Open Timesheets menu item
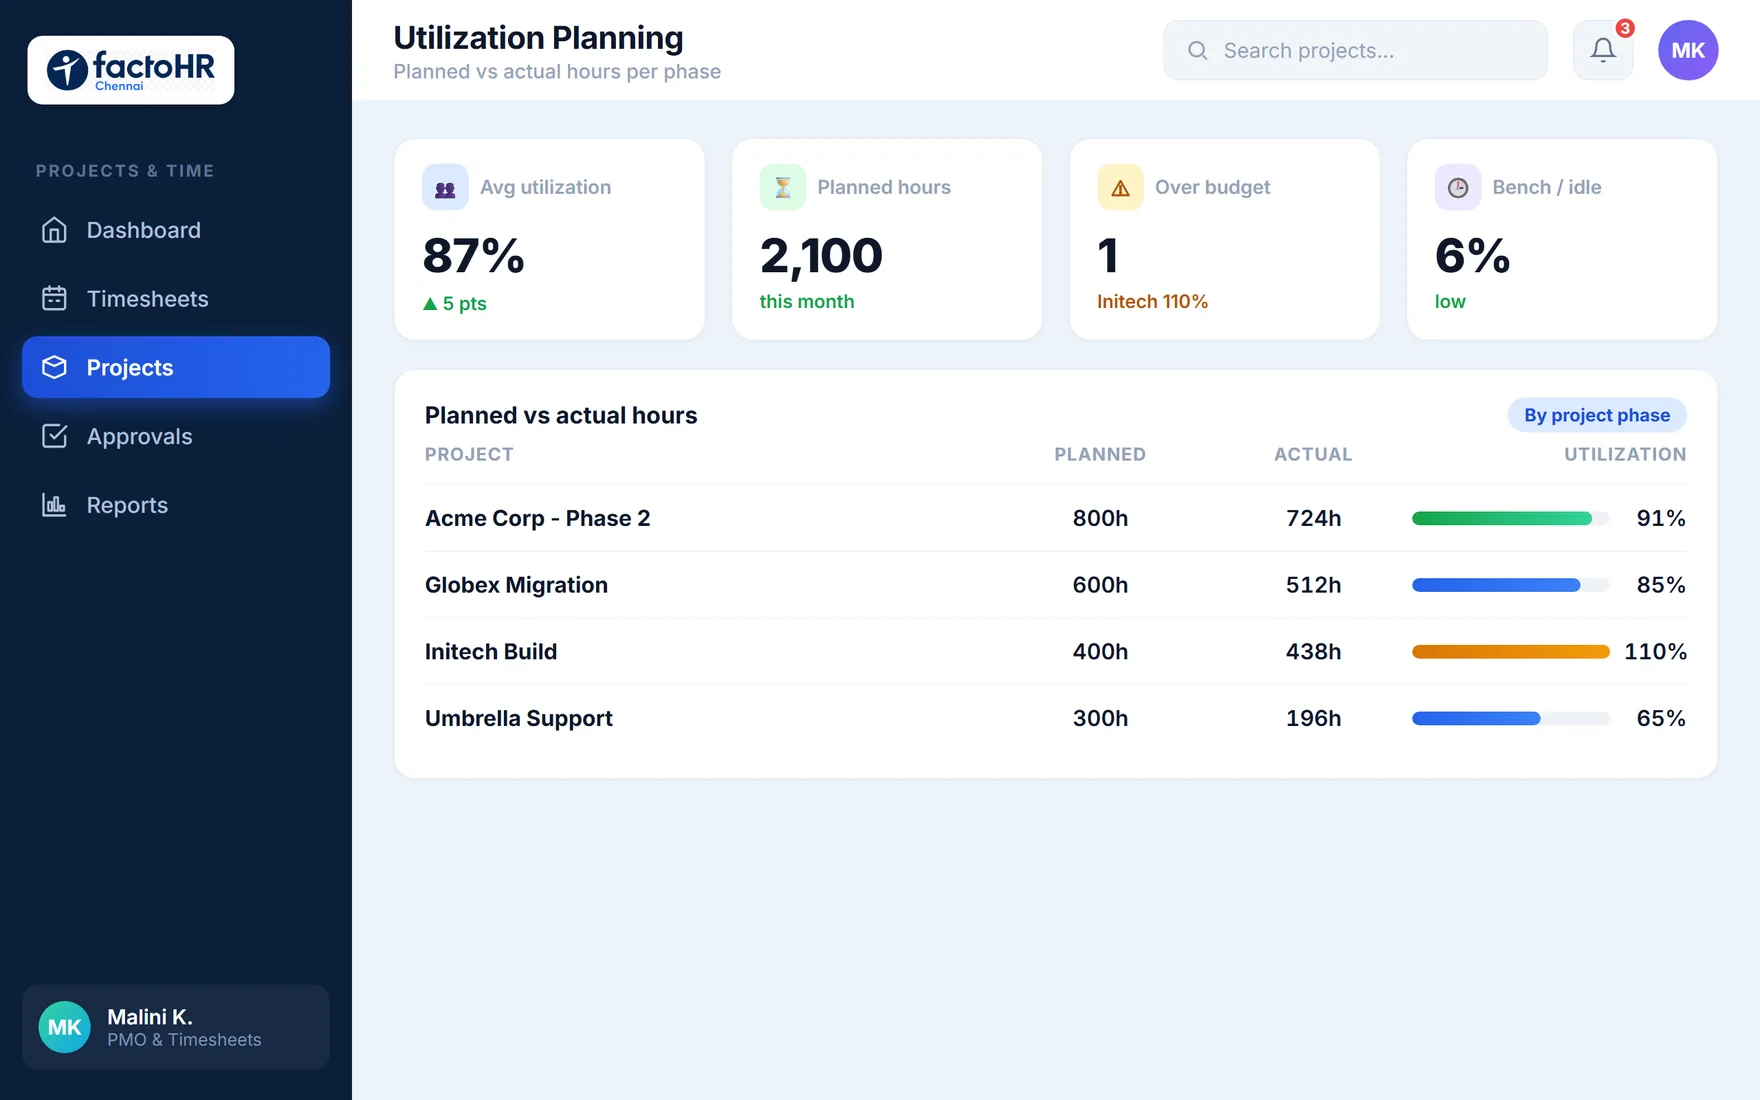Image resolution: width=1760 pixels, height=1100 pixels. 176,299
